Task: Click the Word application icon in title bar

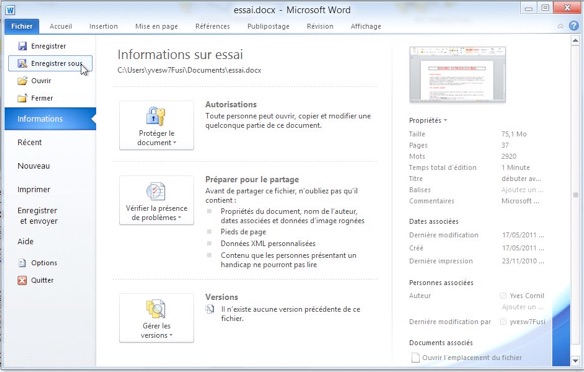Action: pos(10,10)
